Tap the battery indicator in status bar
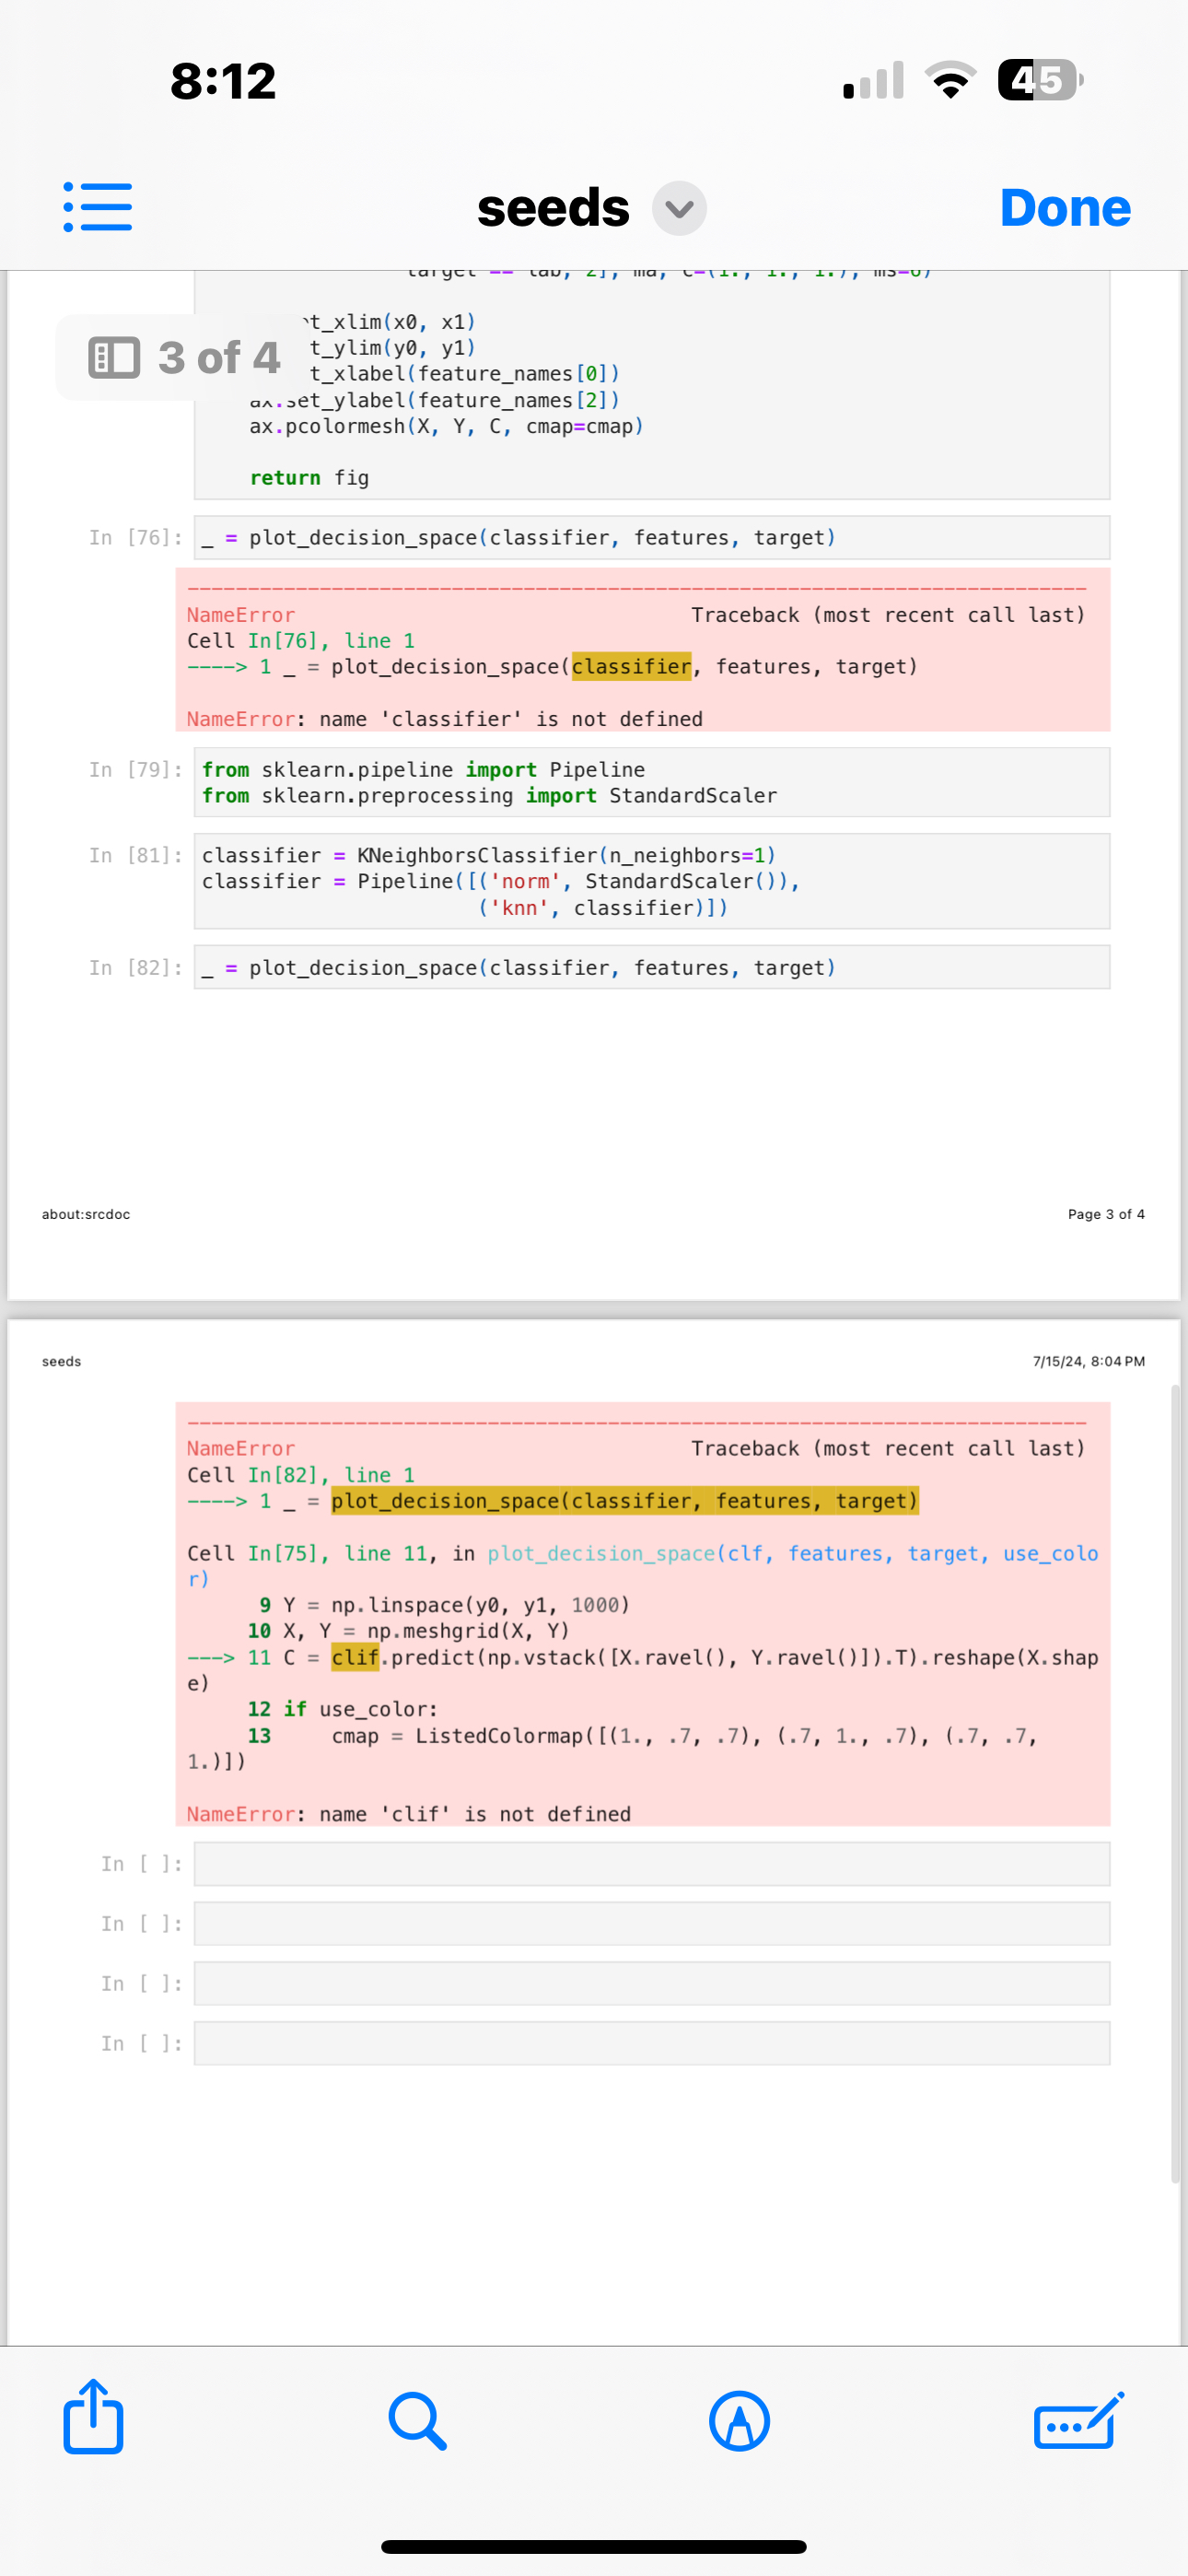Screen dimensions: 1188x2576 point(1040,80)
